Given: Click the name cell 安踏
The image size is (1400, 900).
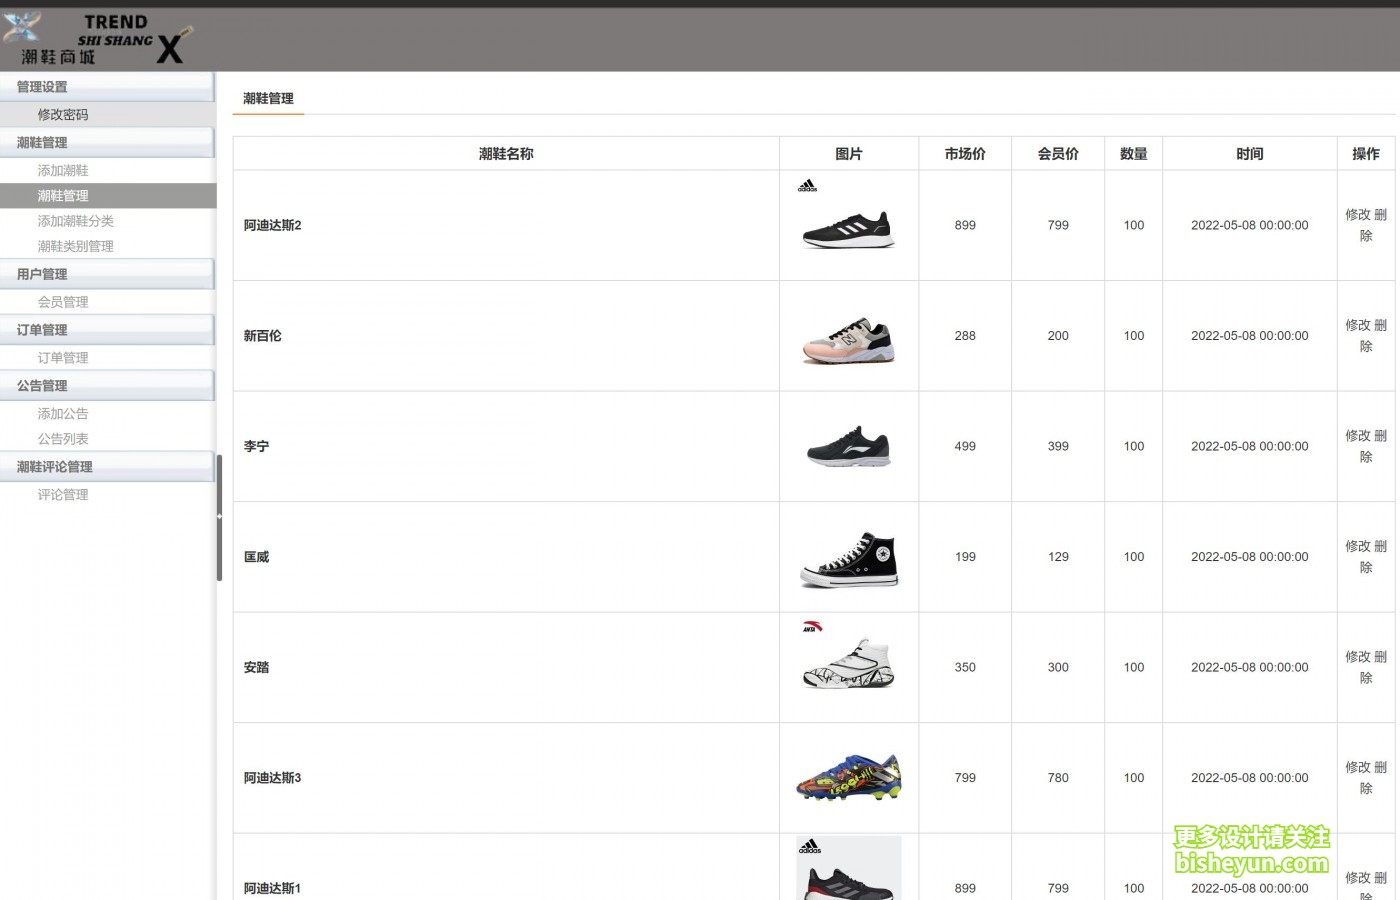Looking at the screenshot, I should click(x=256, y=667).
